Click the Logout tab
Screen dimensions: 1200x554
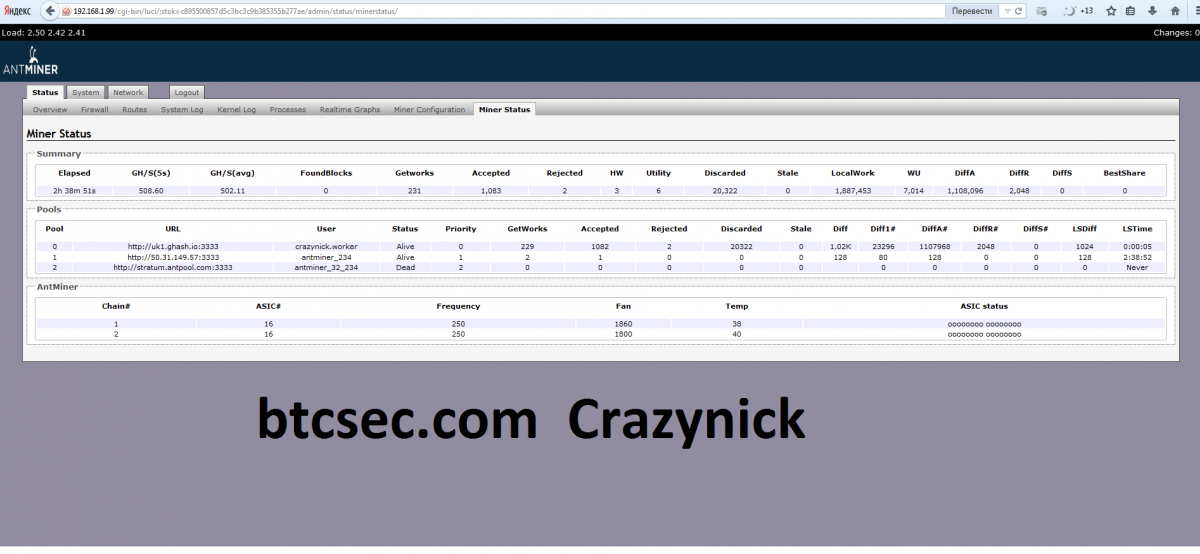[x=187, y=92]
